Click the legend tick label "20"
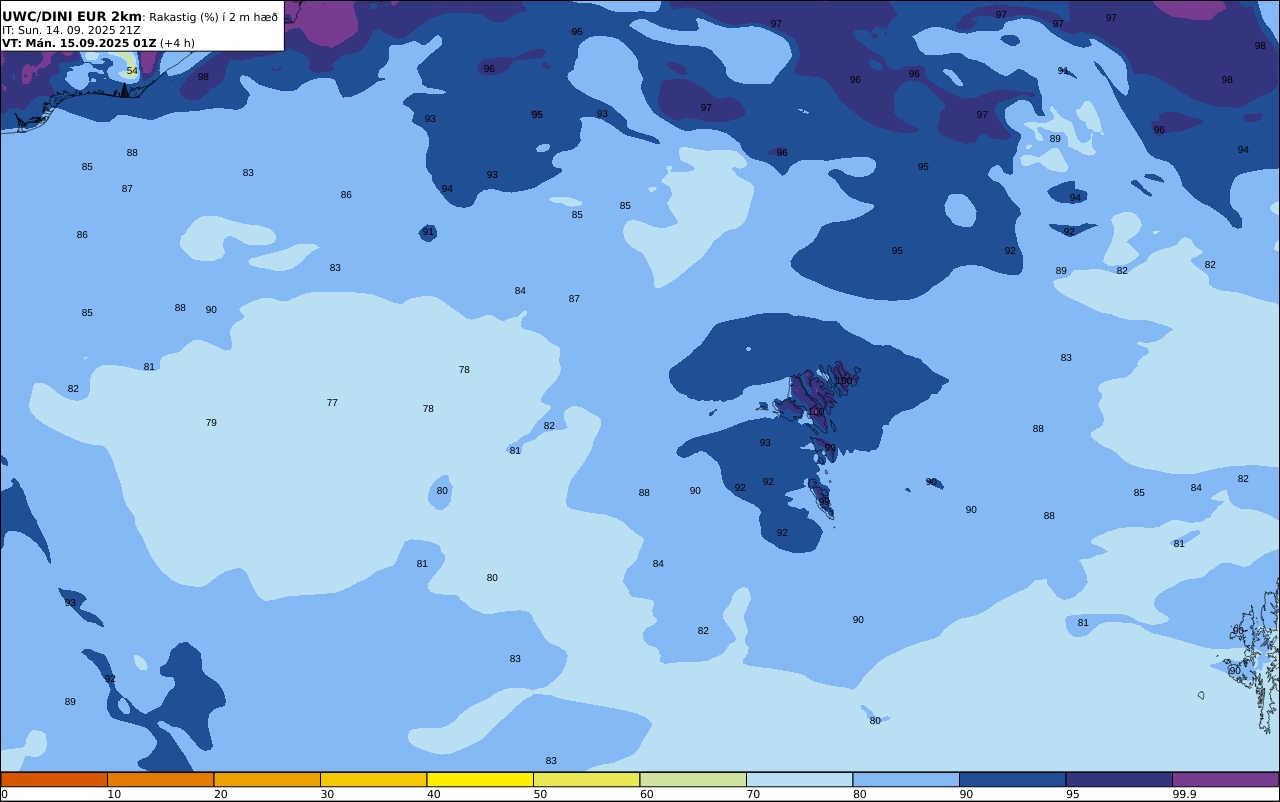This screenshot has width=1280, height=802. (x=220, y=794)
